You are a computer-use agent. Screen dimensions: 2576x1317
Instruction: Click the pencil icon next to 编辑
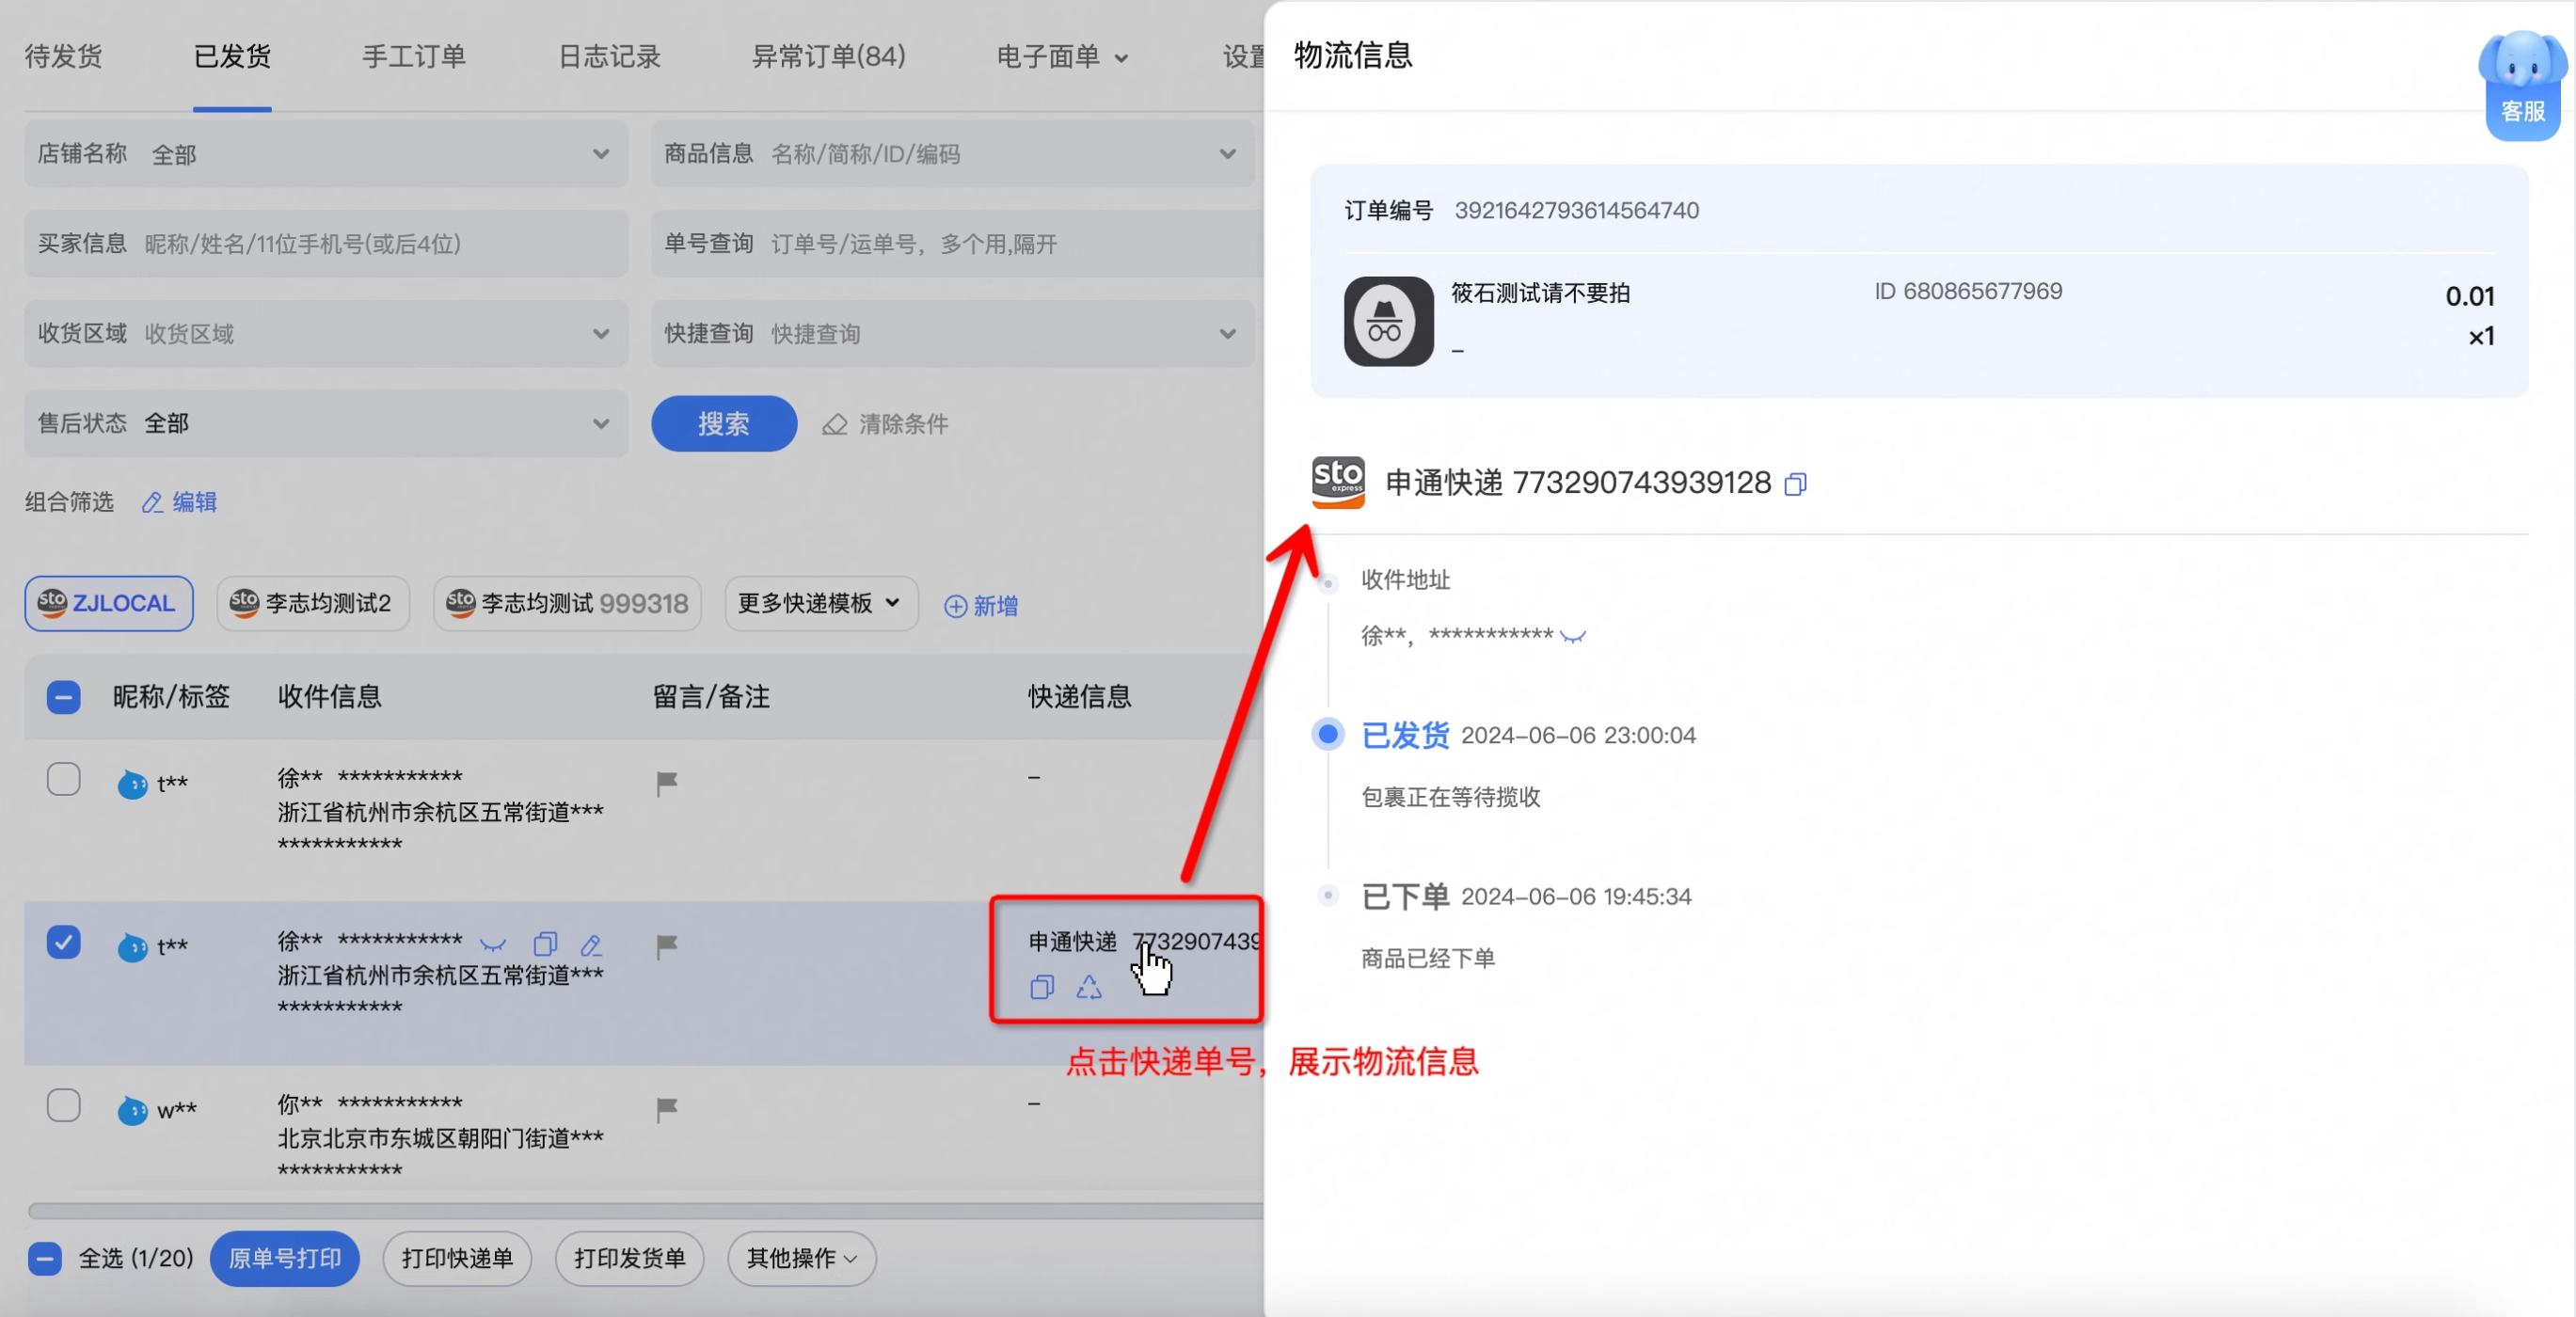[x=152, y=502]
